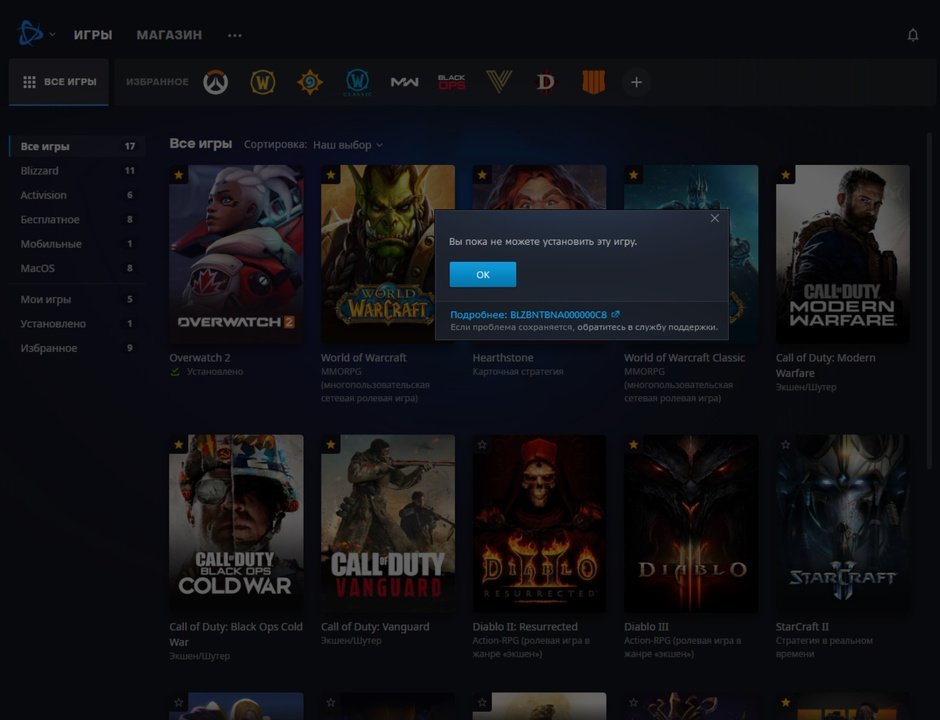Add a favorite with plus icon

[636, 82]
